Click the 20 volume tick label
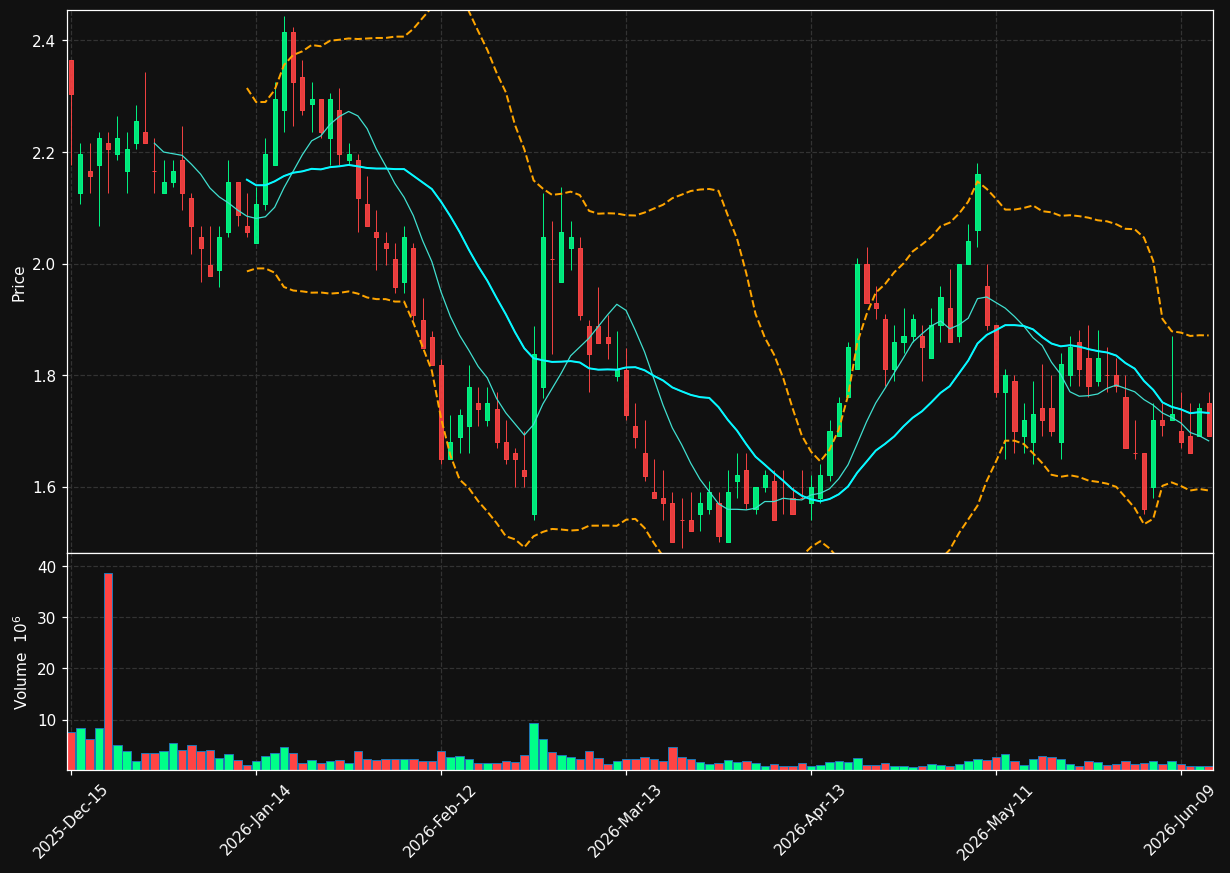Screen dimensions: 1230x873 [x=46, y=669]
